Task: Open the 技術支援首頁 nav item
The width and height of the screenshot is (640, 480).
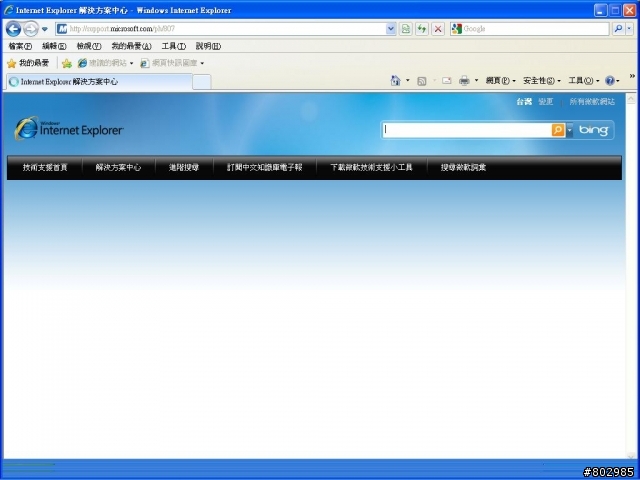Action: [45, 167]
